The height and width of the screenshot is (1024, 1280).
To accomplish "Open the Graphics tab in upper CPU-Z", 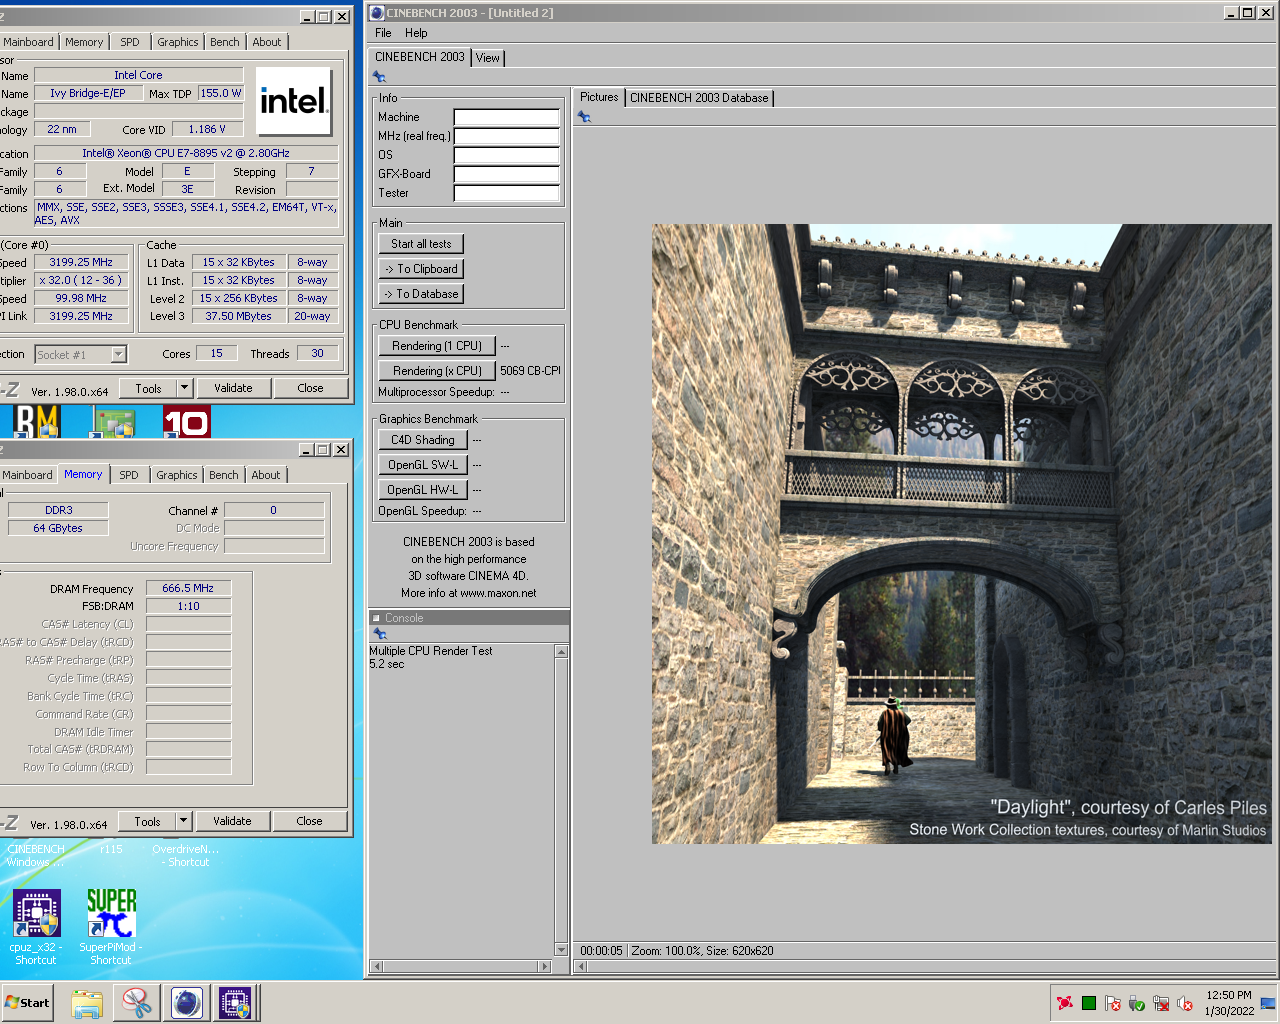I will pyautogui.click(x=178, y=42).
